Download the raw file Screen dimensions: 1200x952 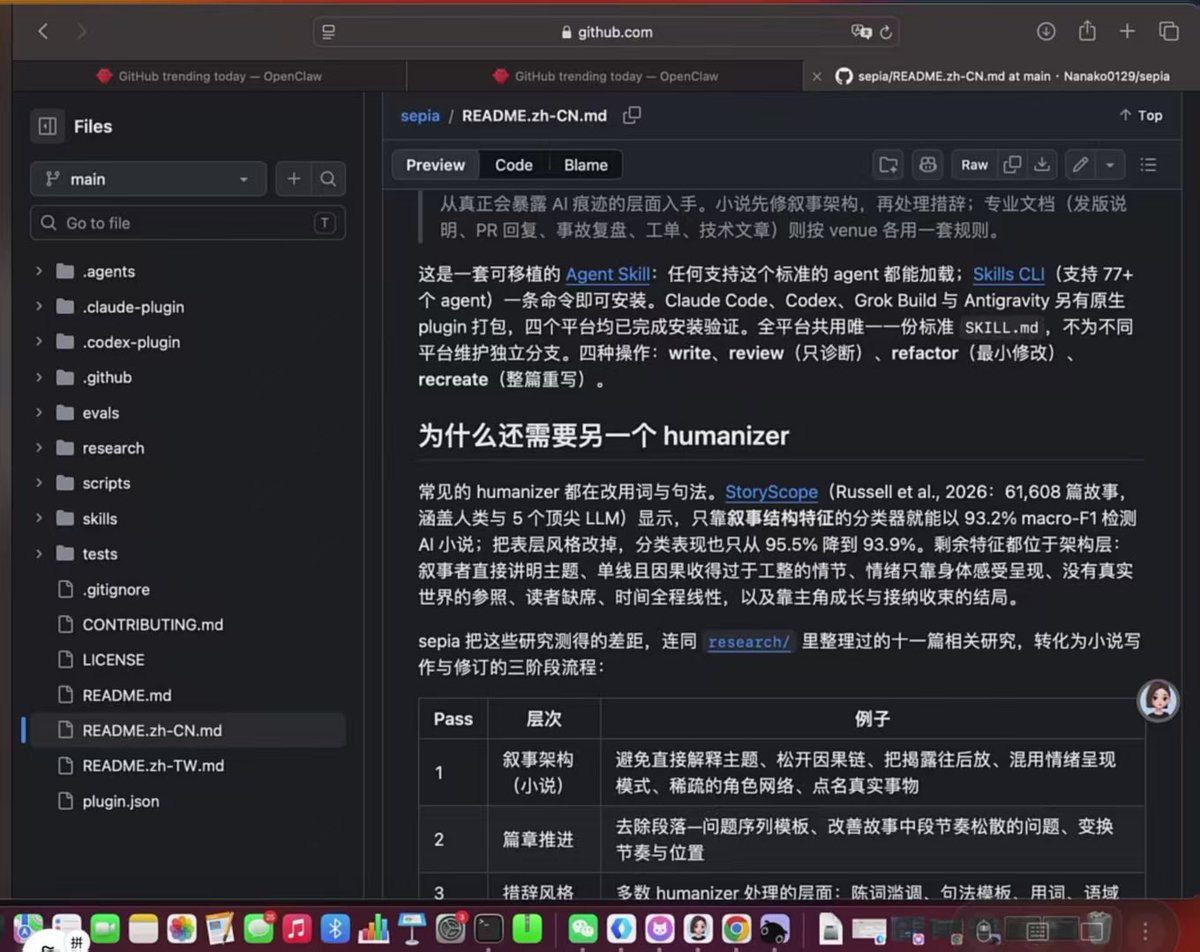[1042, 165]
